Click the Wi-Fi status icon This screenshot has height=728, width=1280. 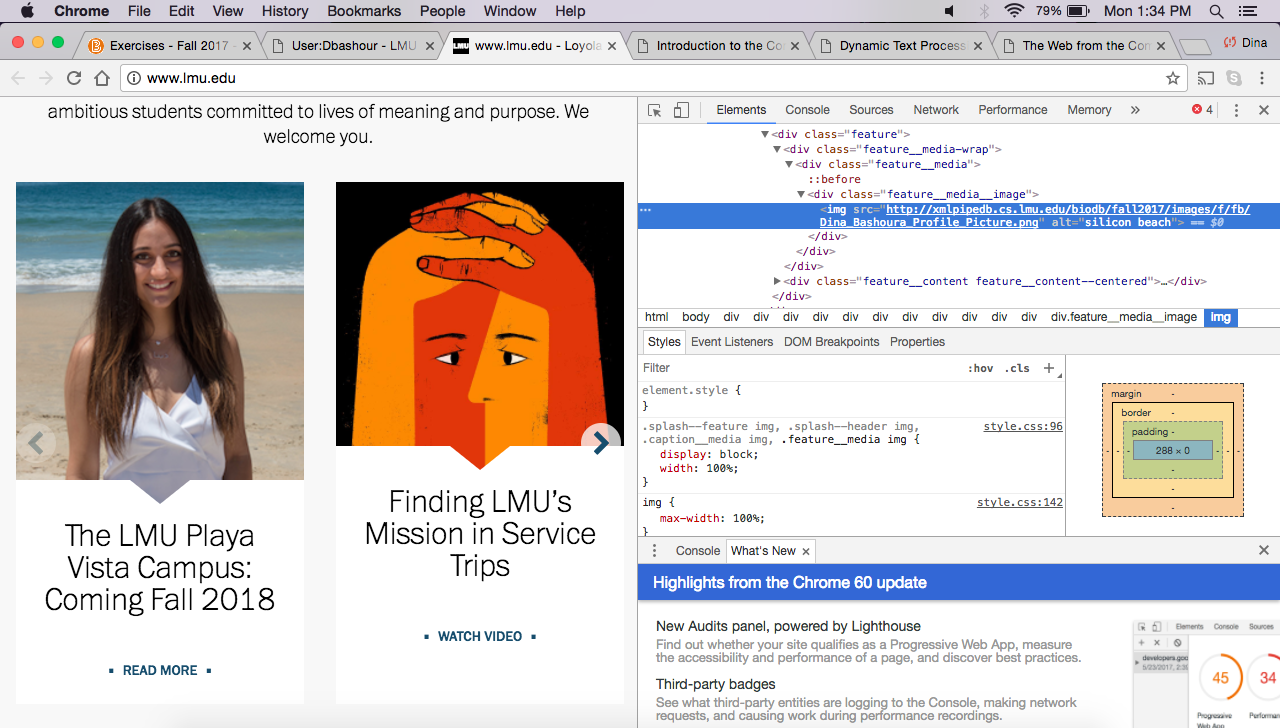click(1015, 11)
